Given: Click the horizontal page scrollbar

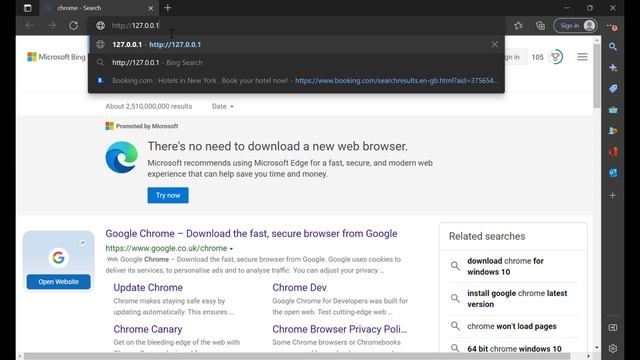Looking at the screenshot, I should pyautogui.click(x=297, y=356).
